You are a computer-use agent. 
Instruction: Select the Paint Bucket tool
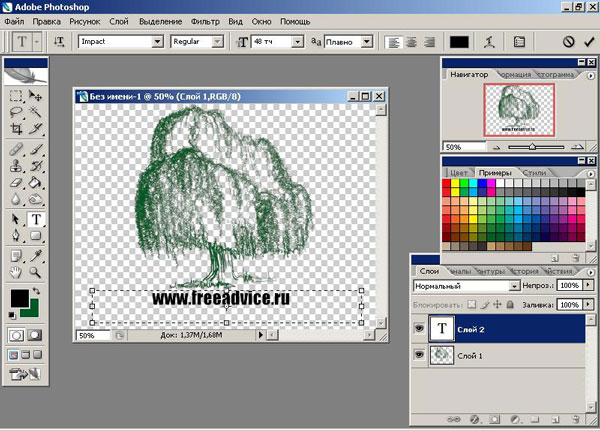(35, 183)
